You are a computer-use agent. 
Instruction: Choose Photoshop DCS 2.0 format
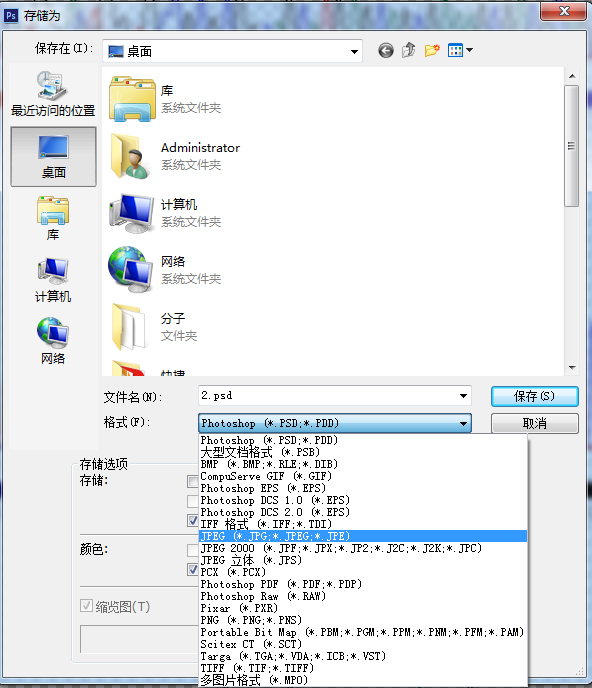363,512
